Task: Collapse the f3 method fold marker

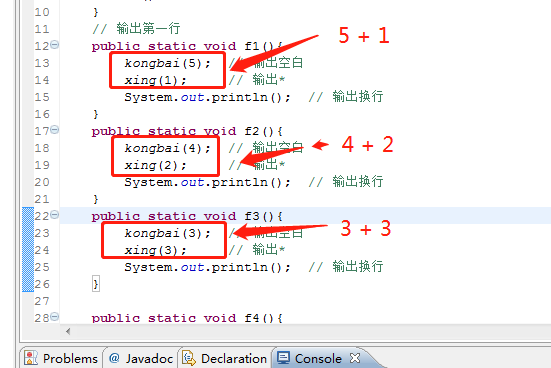Action: click(54, 214)
